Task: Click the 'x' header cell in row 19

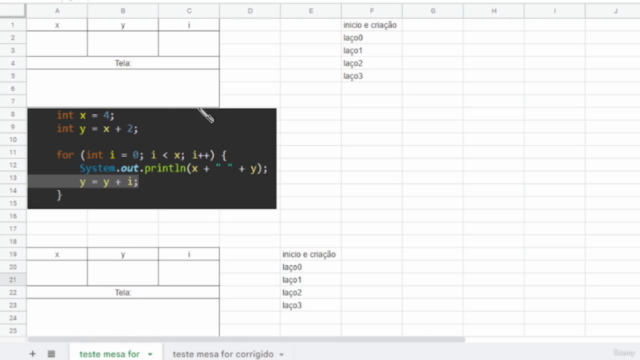Action: pos(57,254)
